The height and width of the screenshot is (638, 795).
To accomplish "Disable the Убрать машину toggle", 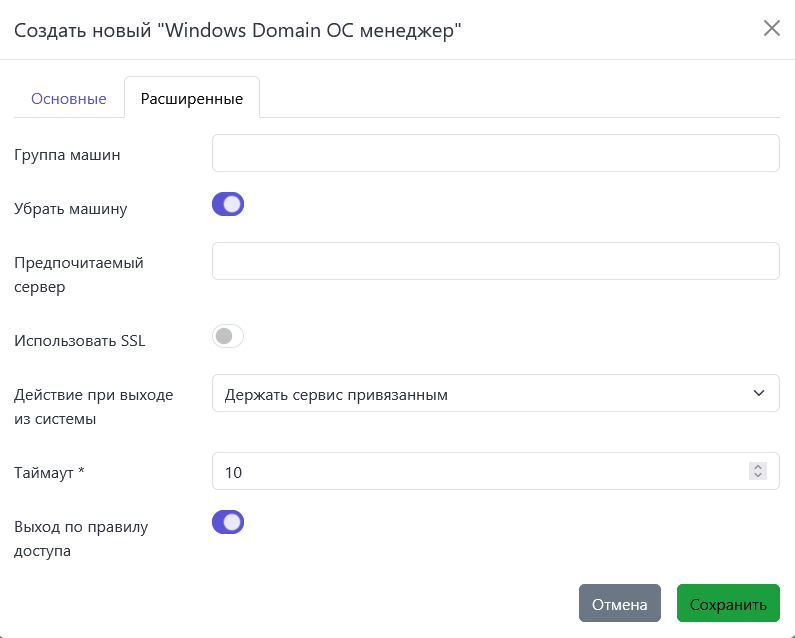I will (x=228, y=205).
